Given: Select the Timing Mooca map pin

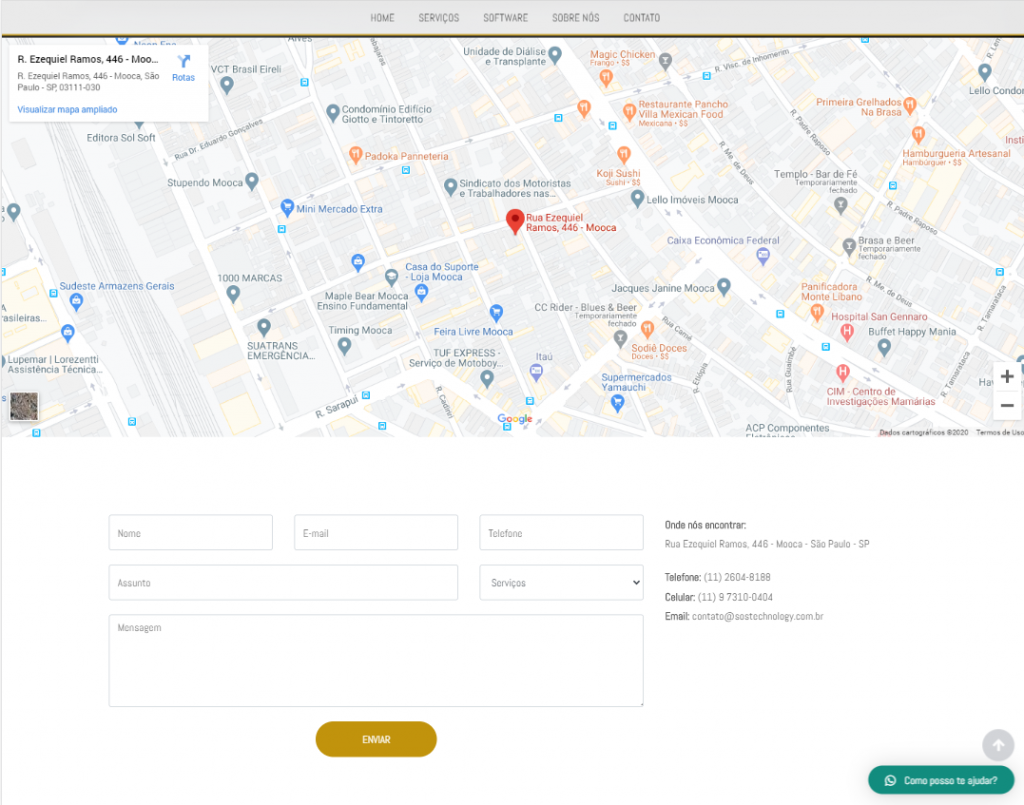Looking at the screenshot, I should pos(345,347).
